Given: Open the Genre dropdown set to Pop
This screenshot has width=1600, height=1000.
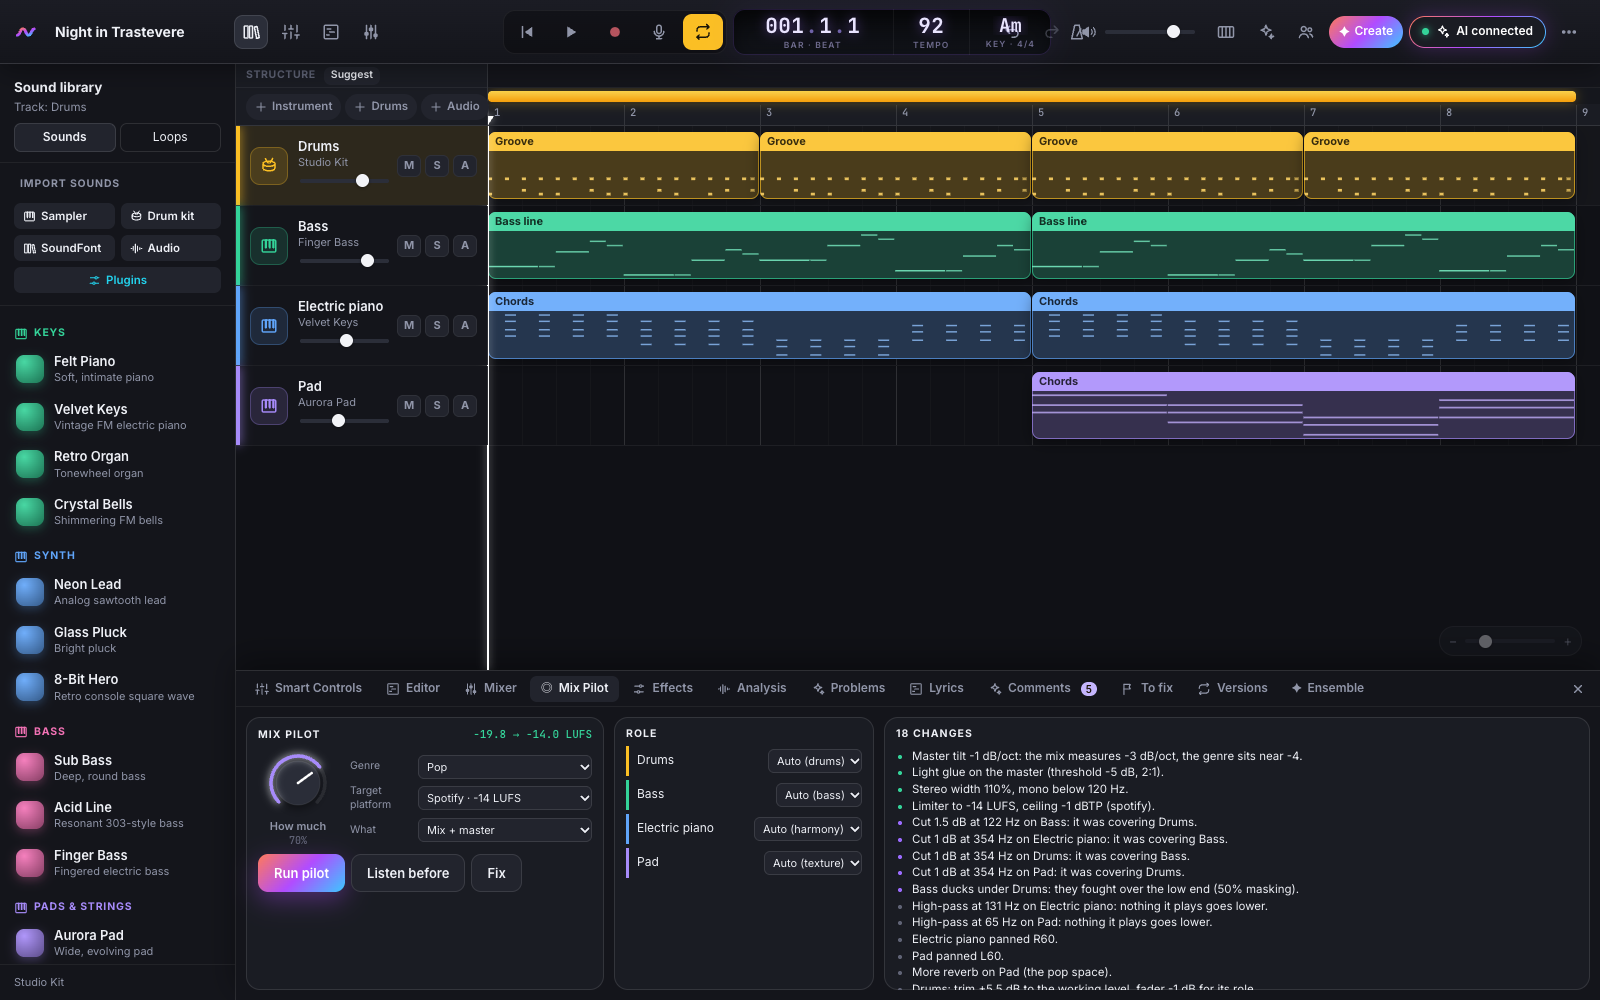Looking at the screenshot, I should (x=505, y=767).
